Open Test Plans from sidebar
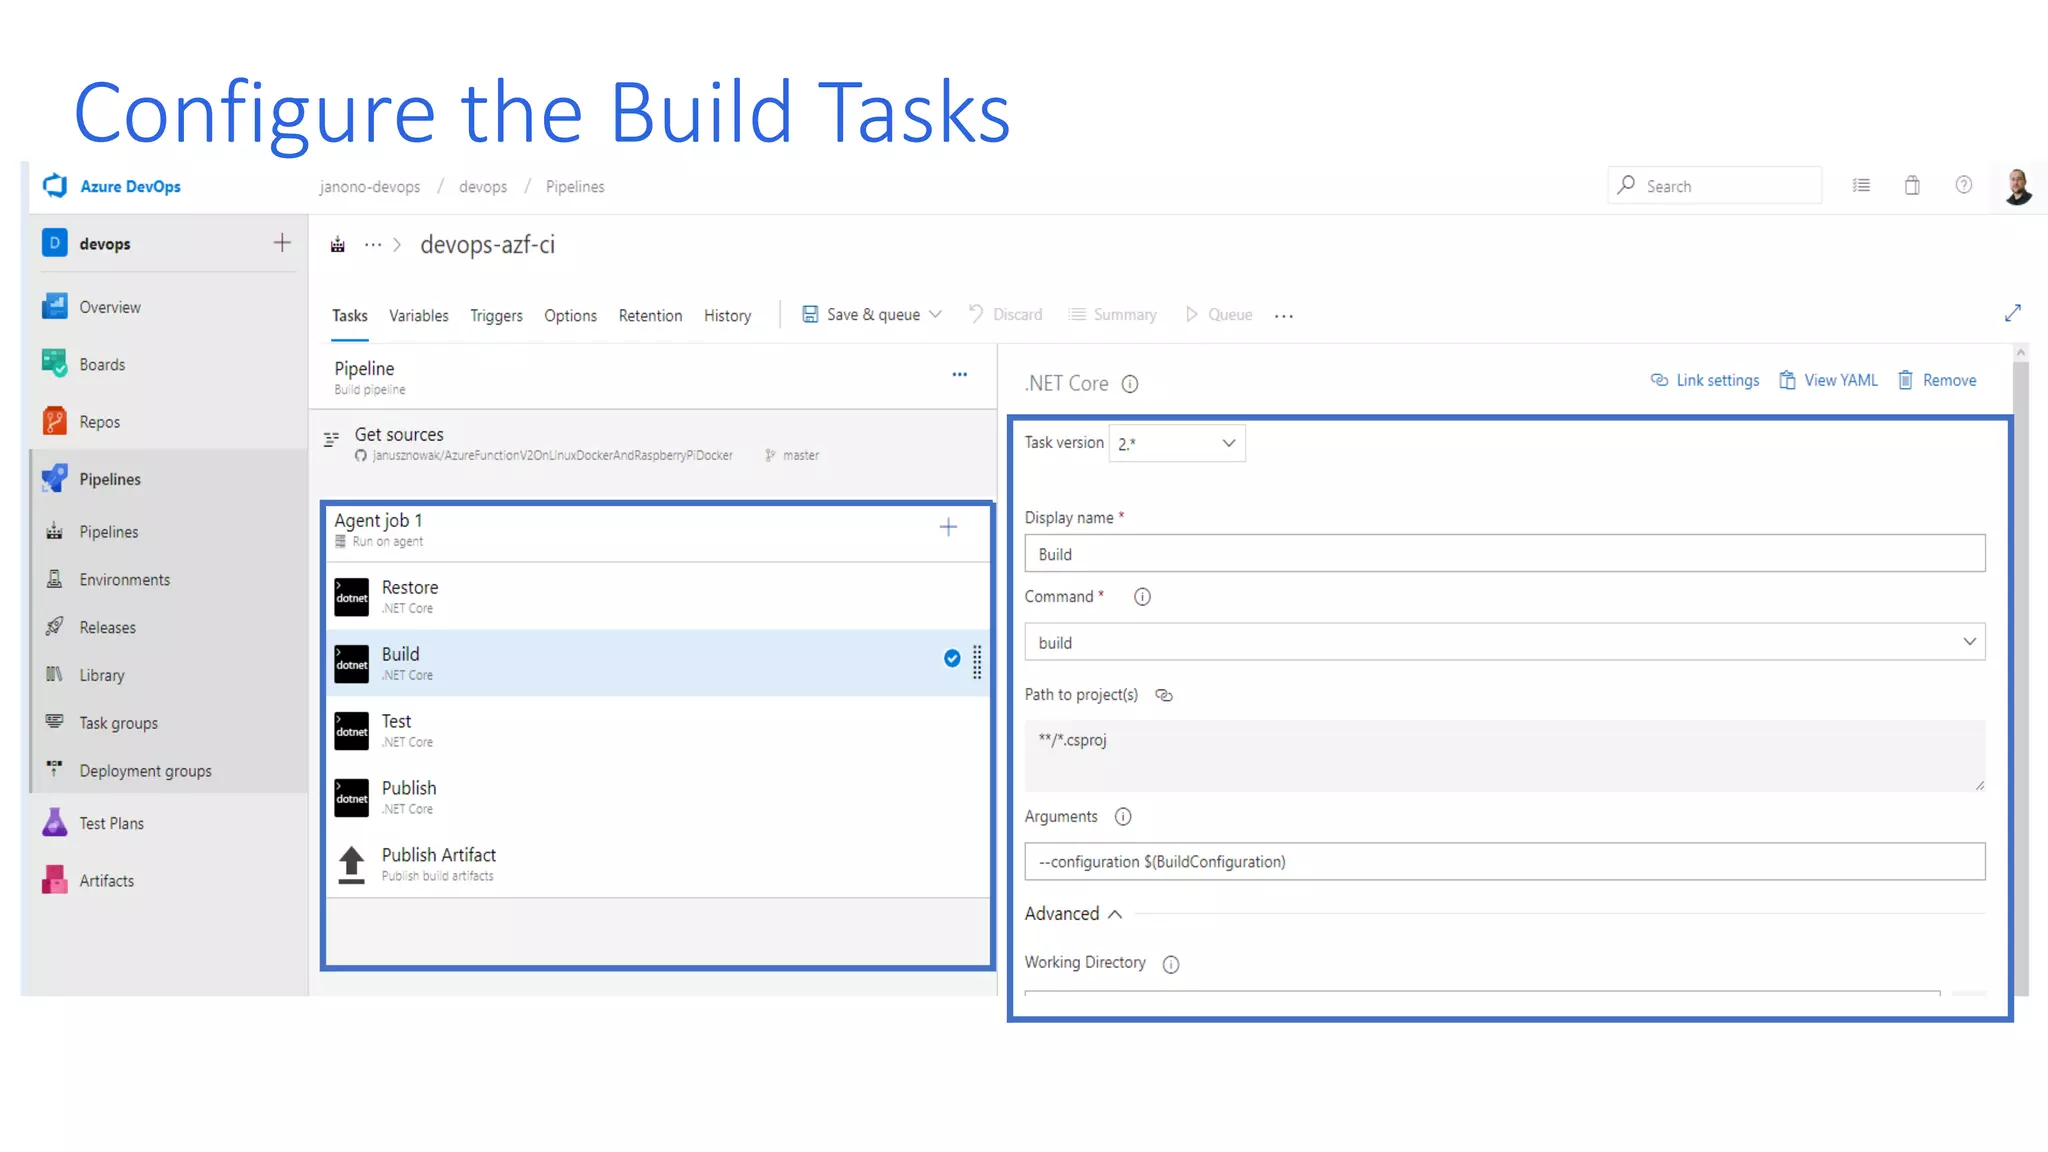Viewport: 2048px width, 1152px height. click(x=111, y=823)
